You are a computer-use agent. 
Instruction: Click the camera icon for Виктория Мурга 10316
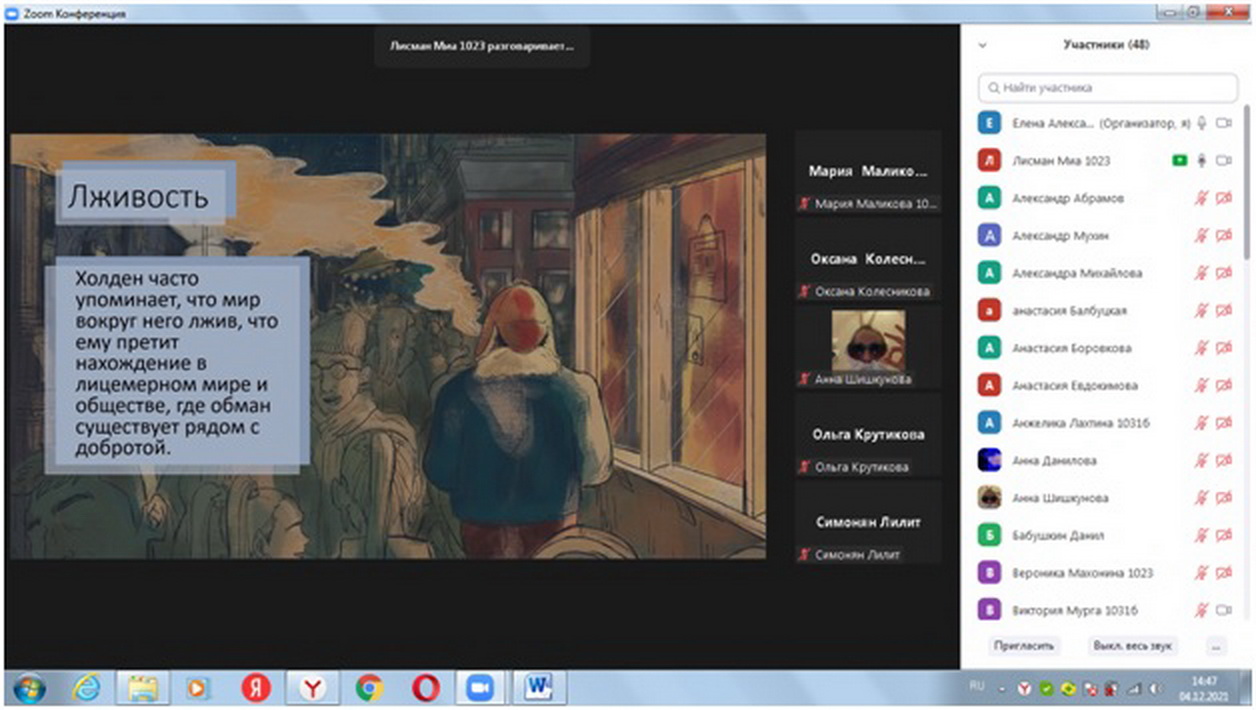point(1222,610)
